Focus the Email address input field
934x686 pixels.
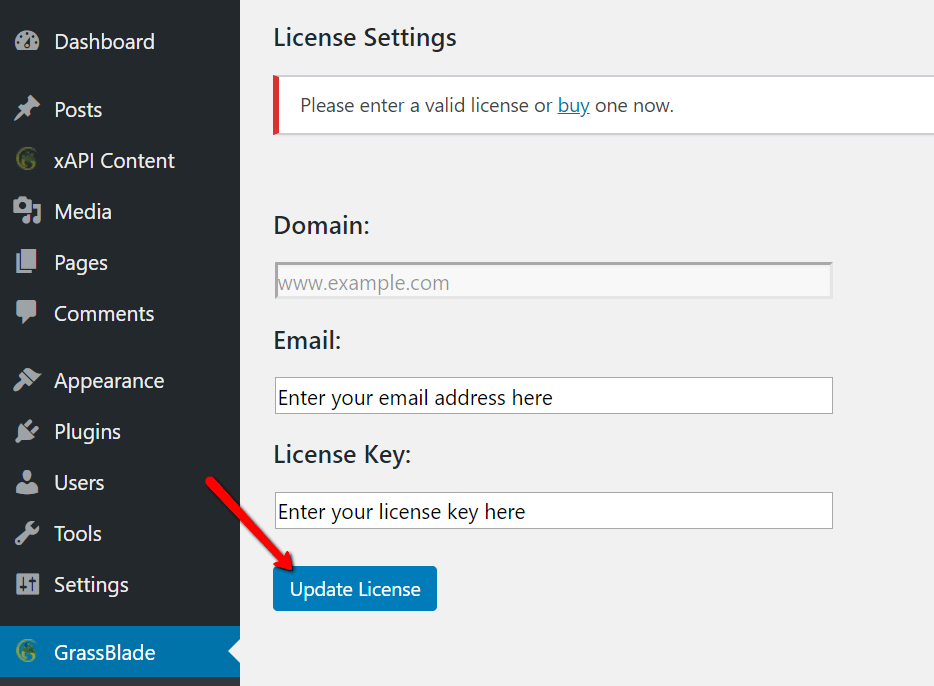coord(553,395)
